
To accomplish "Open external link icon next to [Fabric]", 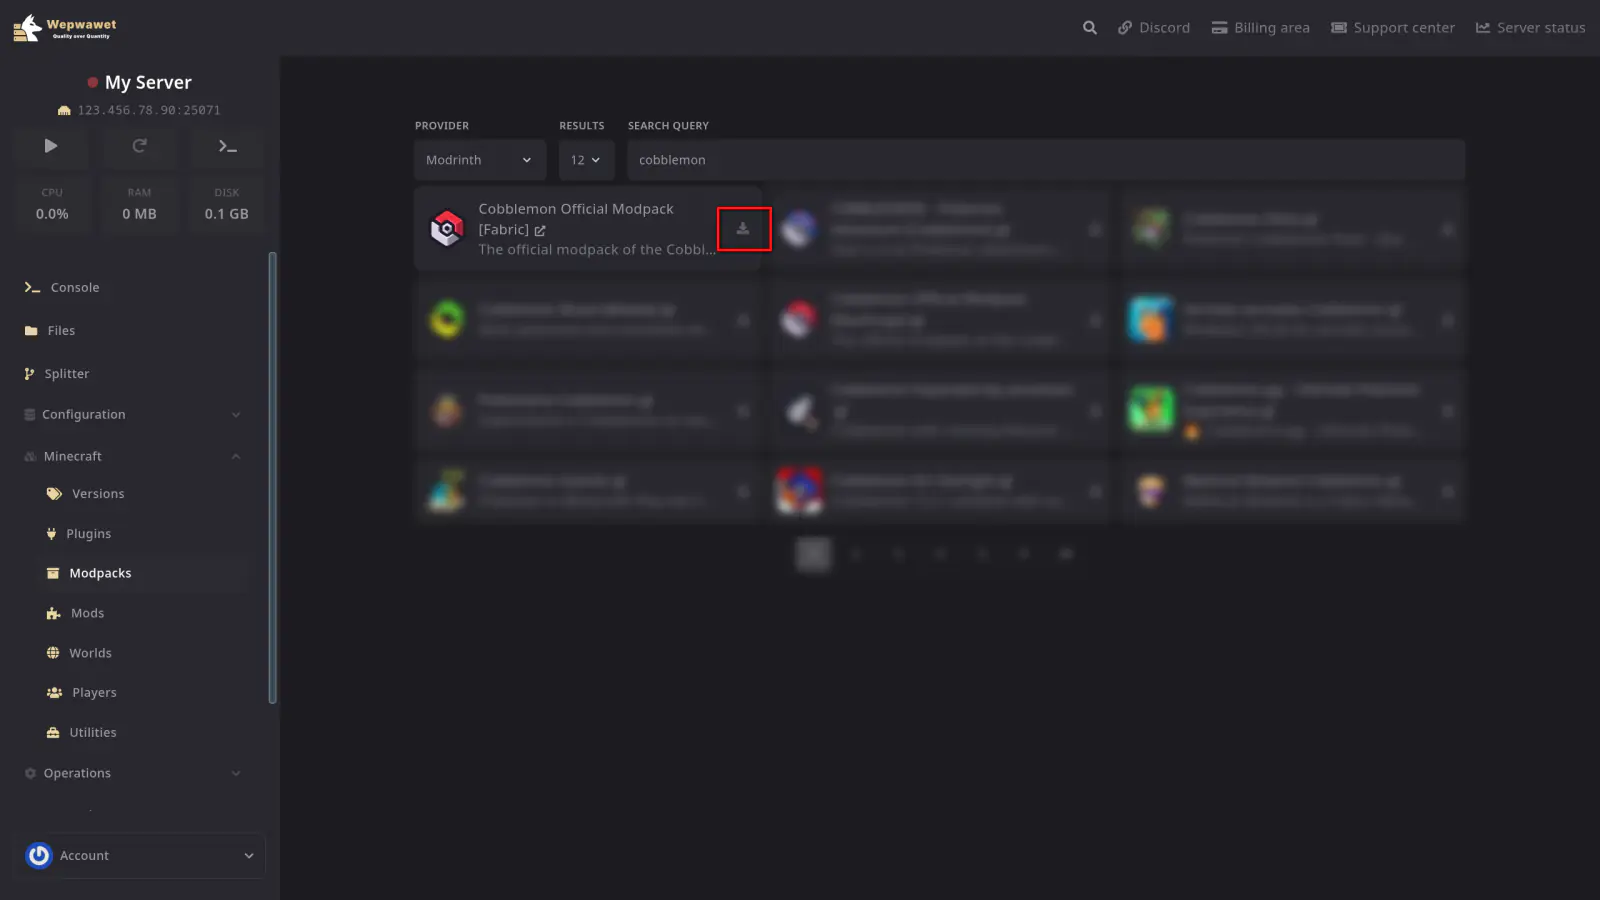I will (540, 230).
